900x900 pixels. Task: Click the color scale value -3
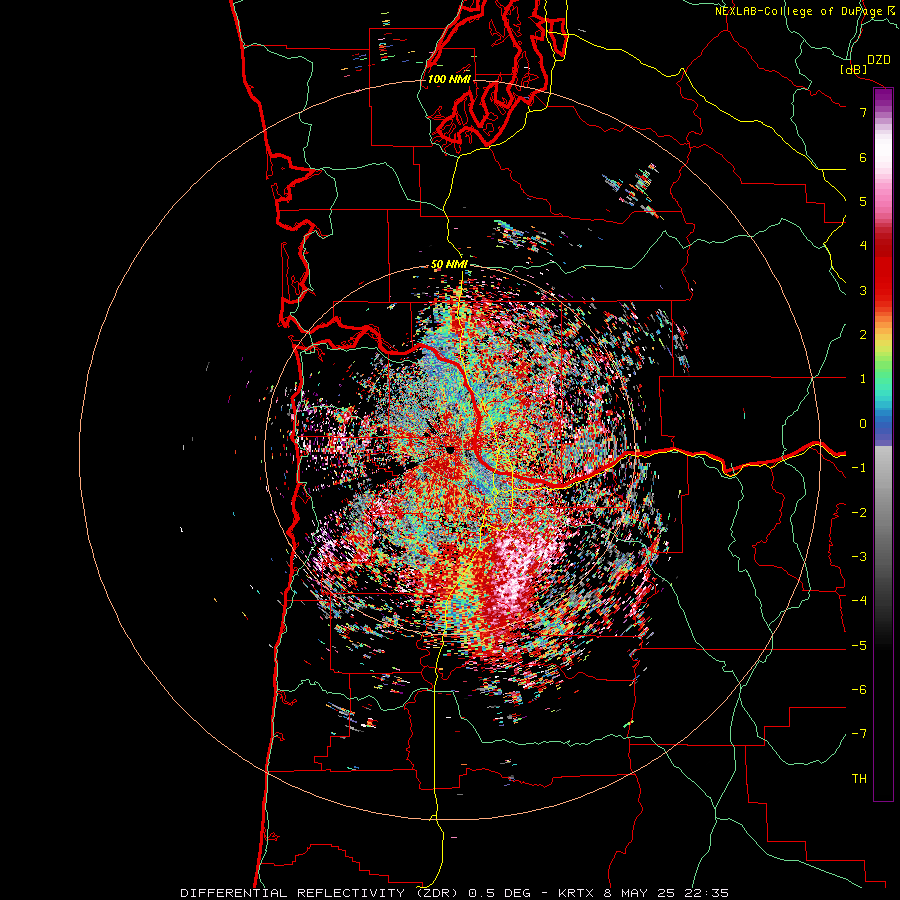859,557
